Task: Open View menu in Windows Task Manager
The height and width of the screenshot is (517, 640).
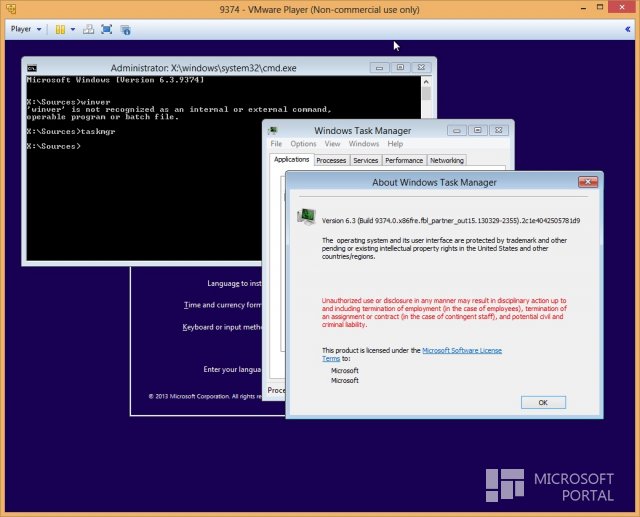Action: (x=332, y=144)
